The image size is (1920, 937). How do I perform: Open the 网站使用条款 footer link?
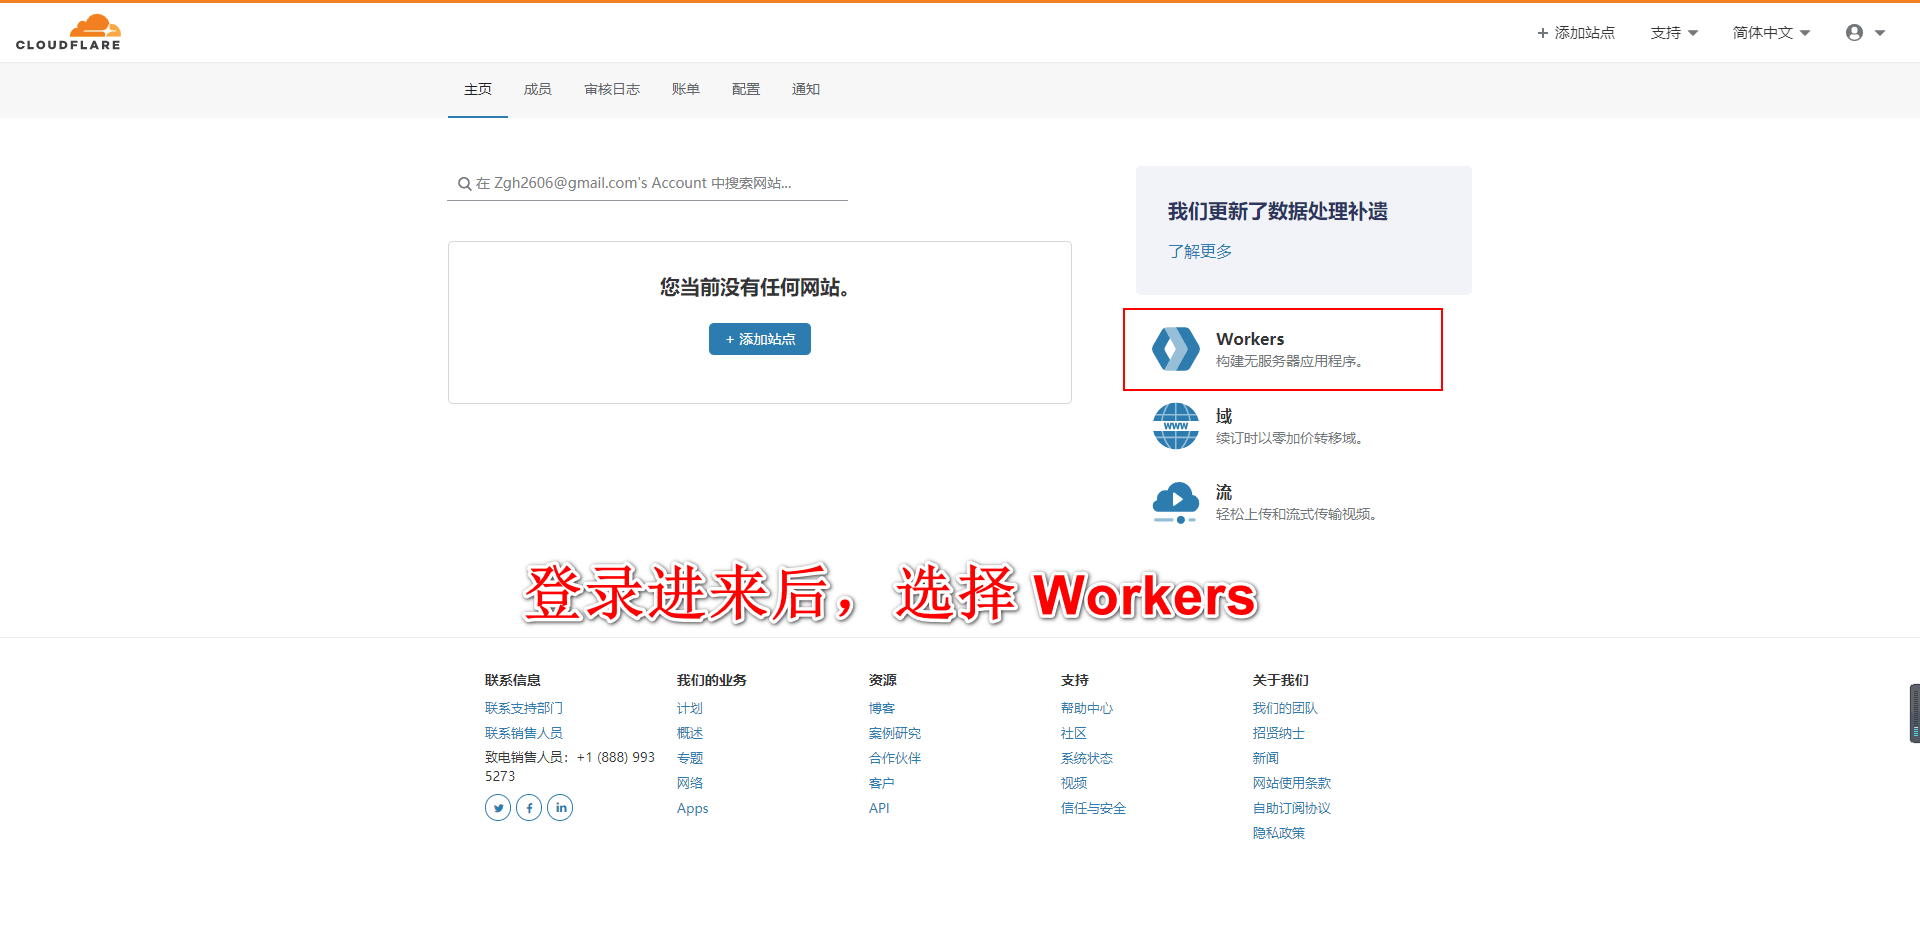click(x=1292, y=783)
